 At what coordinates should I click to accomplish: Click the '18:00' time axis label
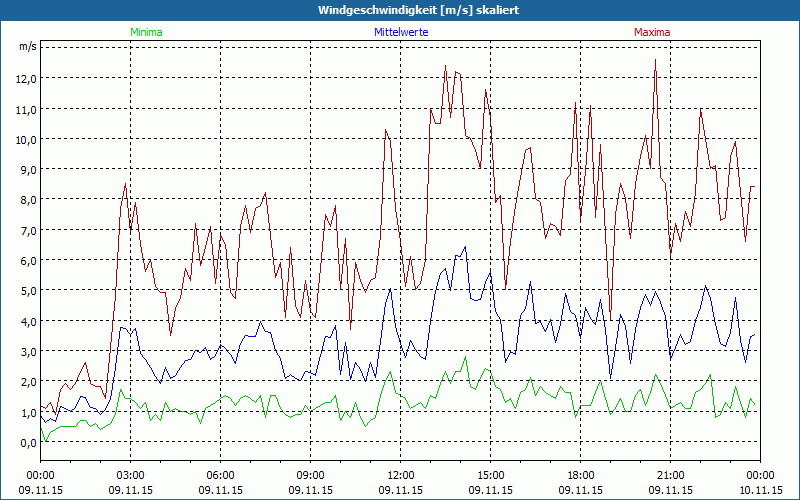581,476
